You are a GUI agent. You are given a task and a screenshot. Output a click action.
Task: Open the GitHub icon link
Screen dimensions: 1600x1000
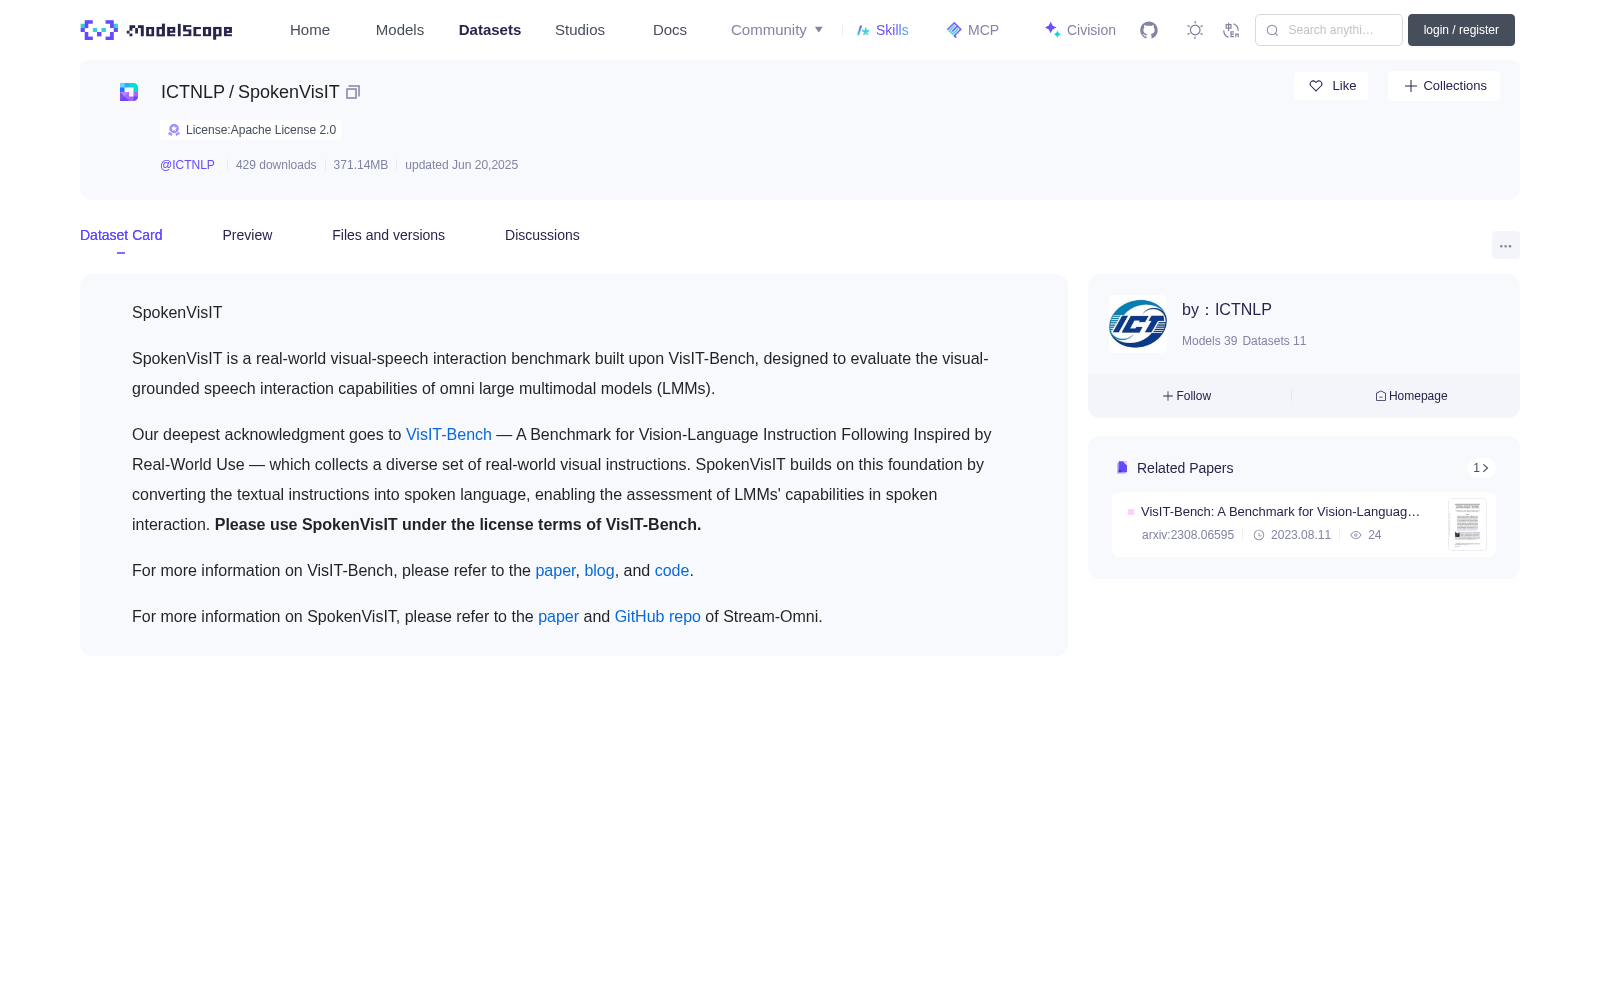[x=1149, y=30]
